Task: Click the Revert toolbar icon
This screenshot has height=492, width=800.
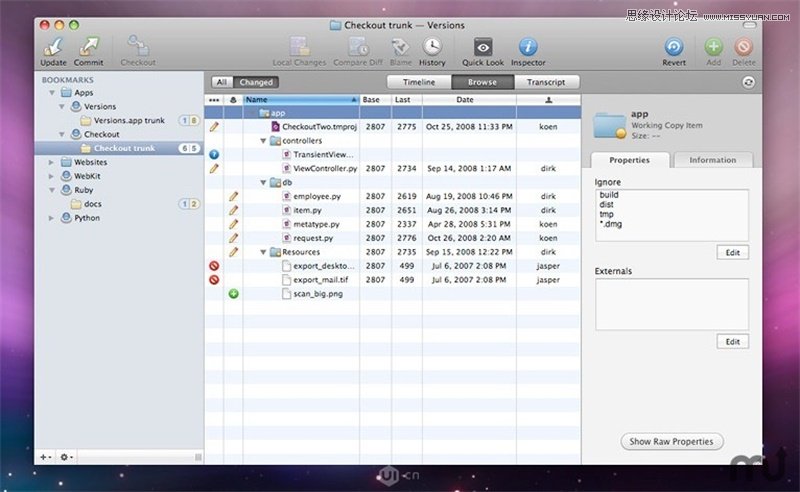Action: 674,46
